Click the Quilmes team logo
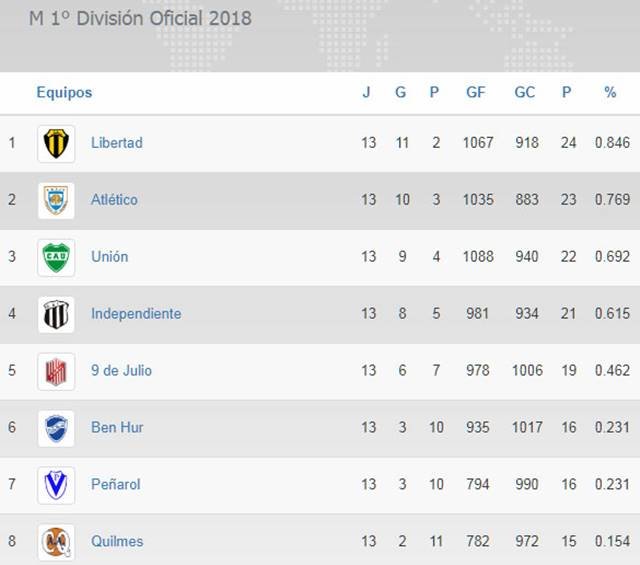The image size is (640, 565). [x=56, y=542]
